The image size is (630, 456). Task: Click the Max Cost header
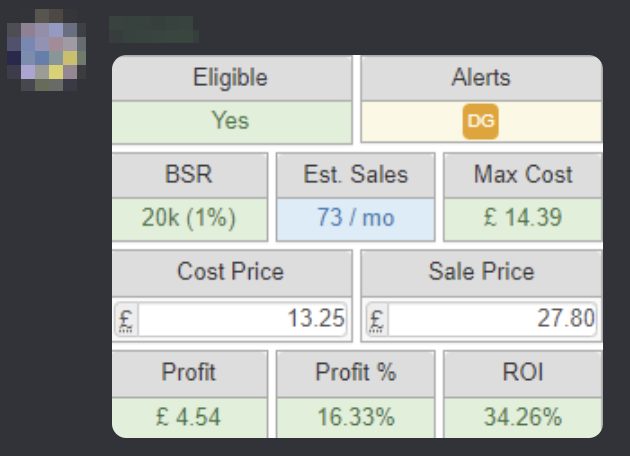pyautogui.click(x=523, y=175)
